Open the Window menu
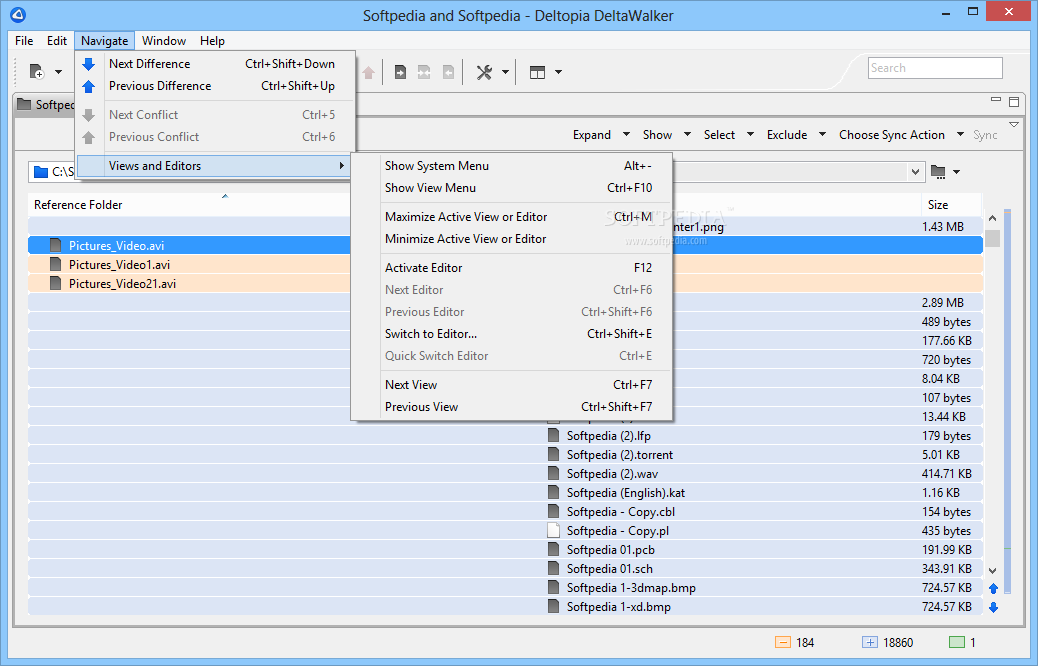This screenshot has height=666, width=1038. 164,40
